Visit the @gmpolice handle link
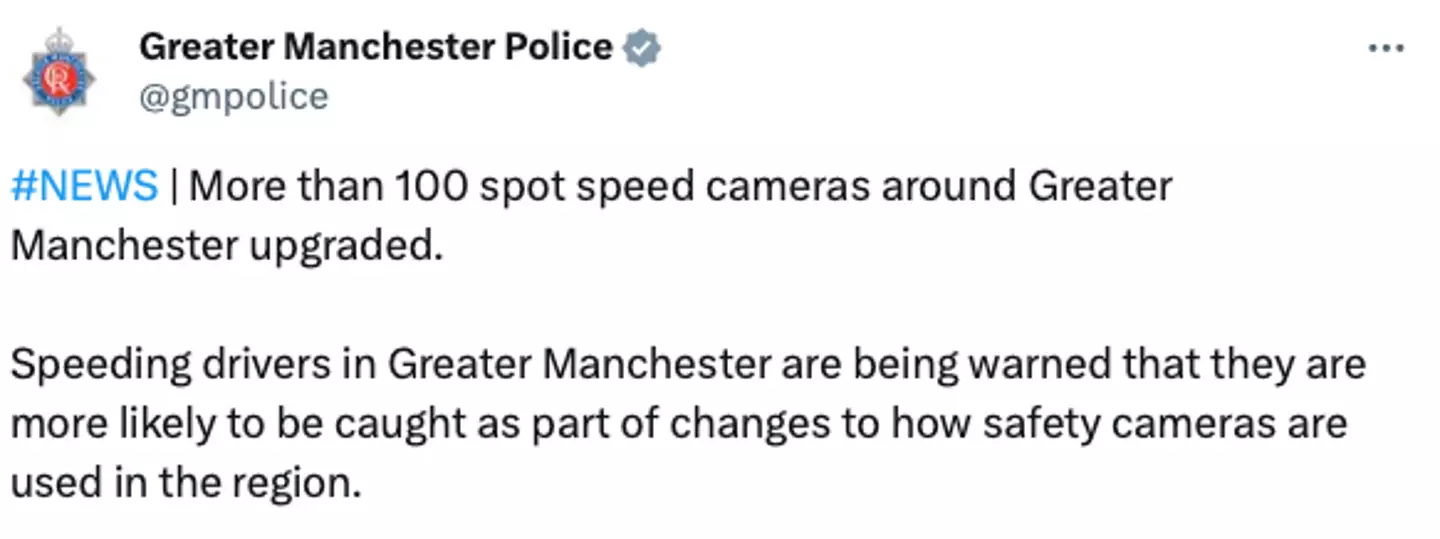Viewport: 1440px width, 539px height. click(x=233, y=97)
